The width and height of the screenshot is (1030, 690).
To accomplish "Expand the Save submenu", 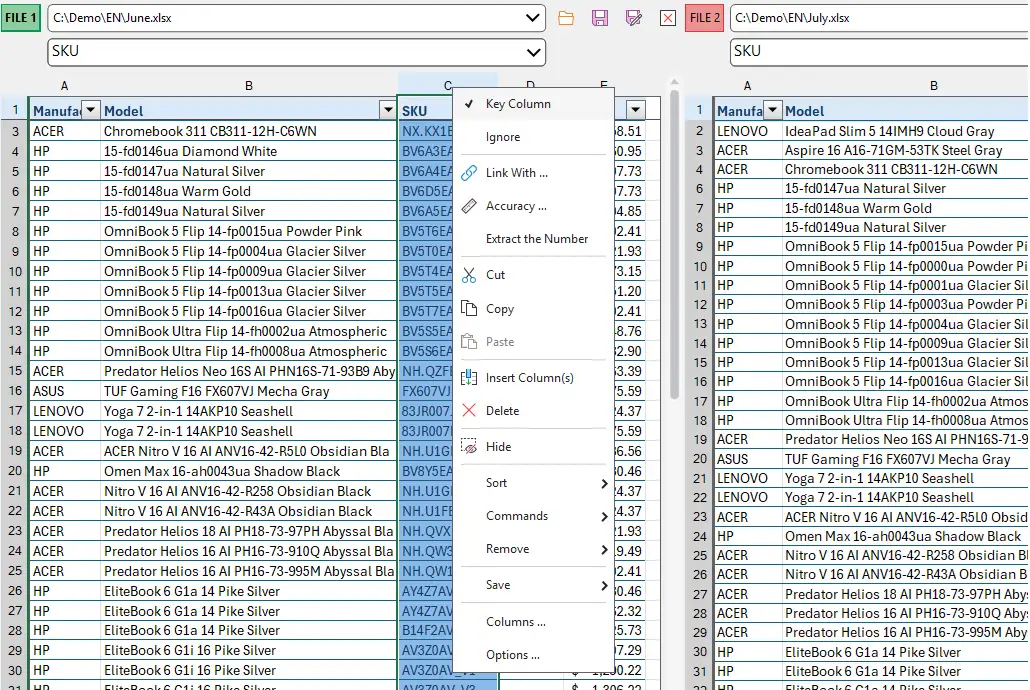I will (x=533, y=585).
